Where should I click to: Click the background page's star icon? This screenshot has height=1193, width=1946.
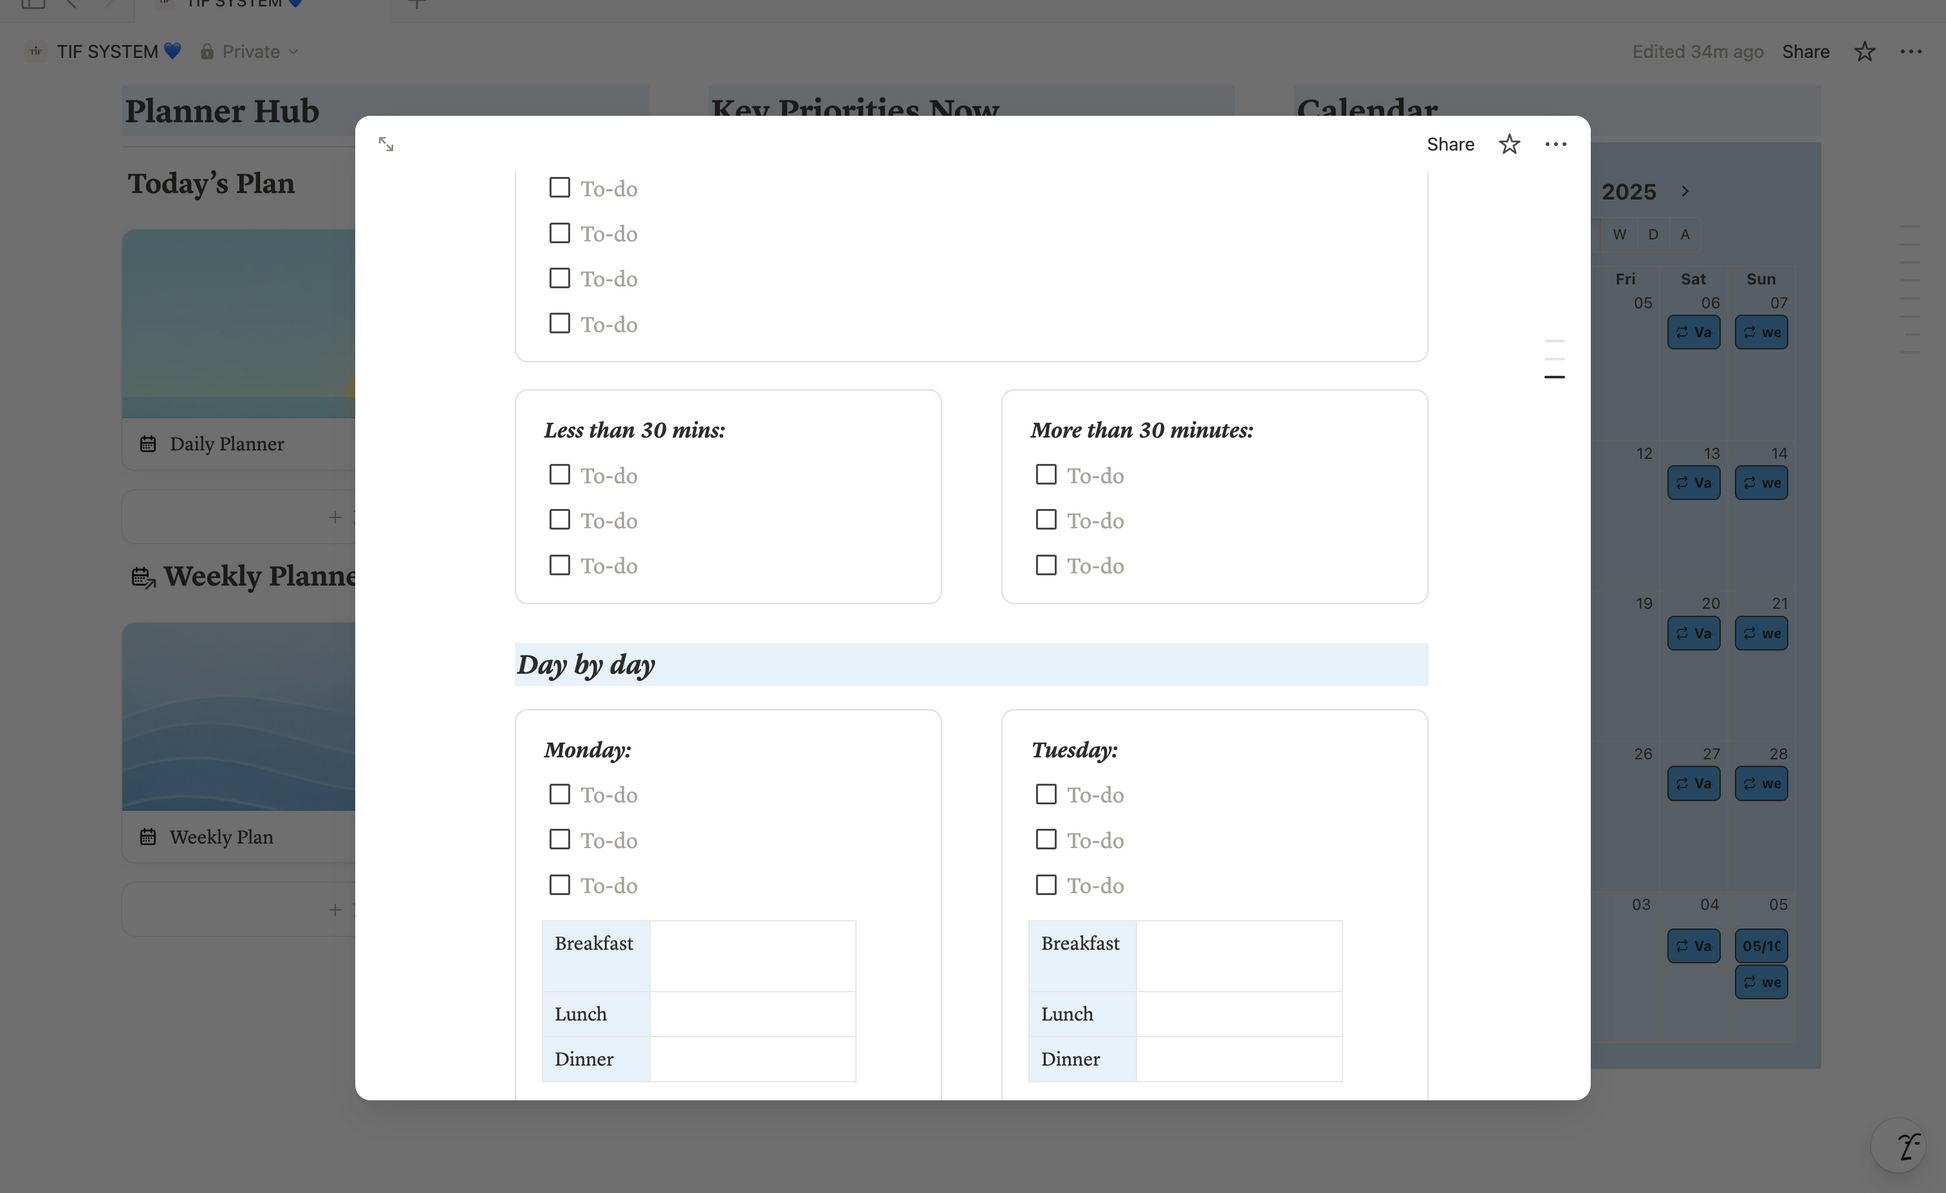(1864, 52)
